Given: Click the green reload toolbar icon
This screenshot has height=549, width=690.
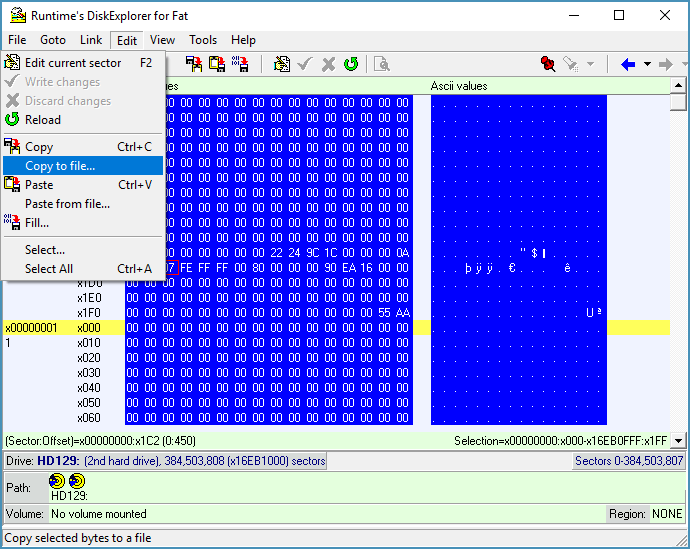Looking at the screenshot, I should [351, 64].
